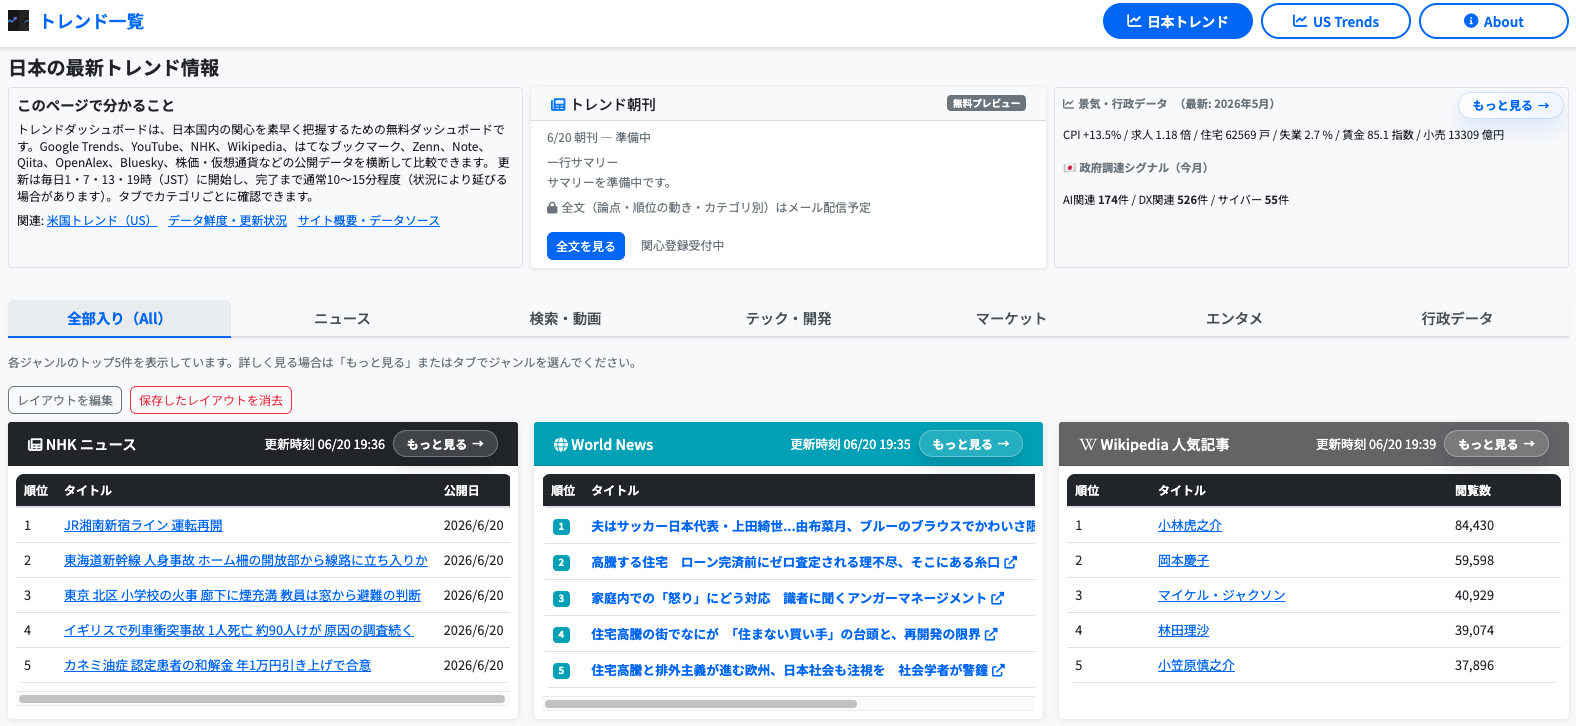The image size is (1576, 726).
Task: Click もっと見る in Wikipedia 人気記事 header
Action: [1497, 444]
